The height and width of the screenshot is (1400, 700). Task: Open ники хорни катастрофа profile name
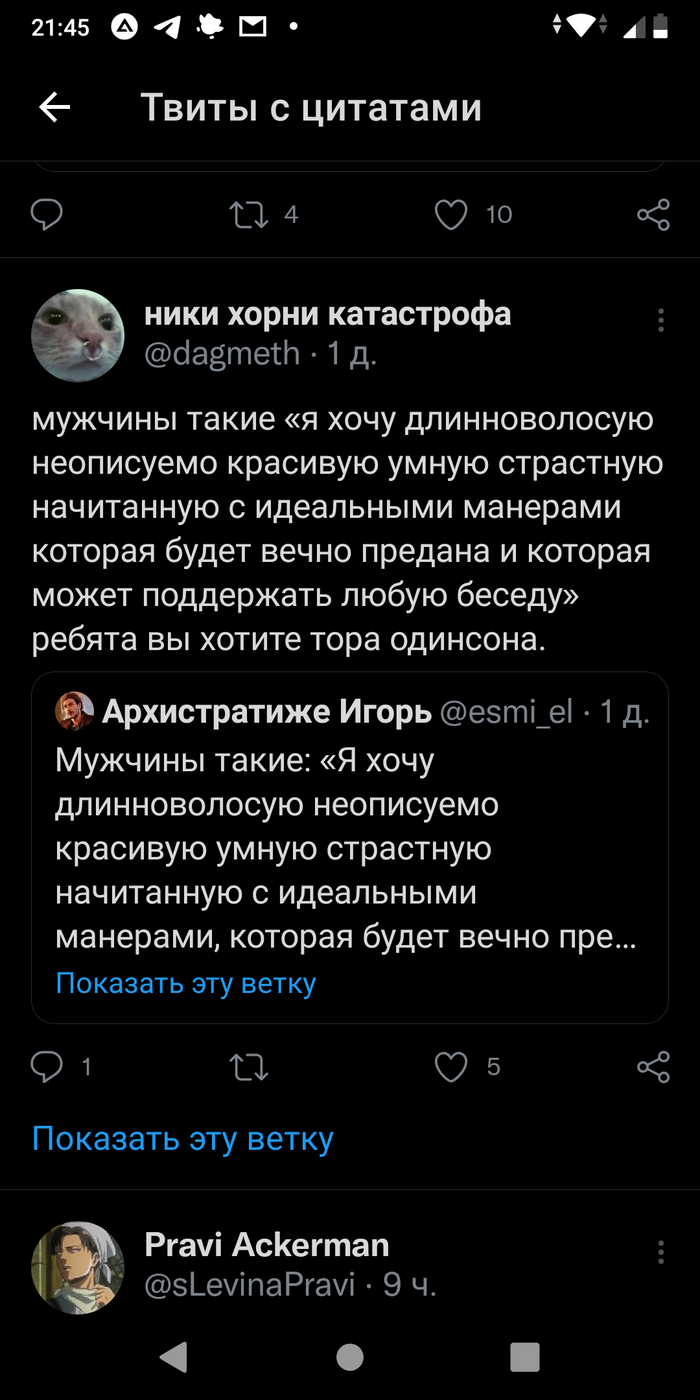(328, 314)
